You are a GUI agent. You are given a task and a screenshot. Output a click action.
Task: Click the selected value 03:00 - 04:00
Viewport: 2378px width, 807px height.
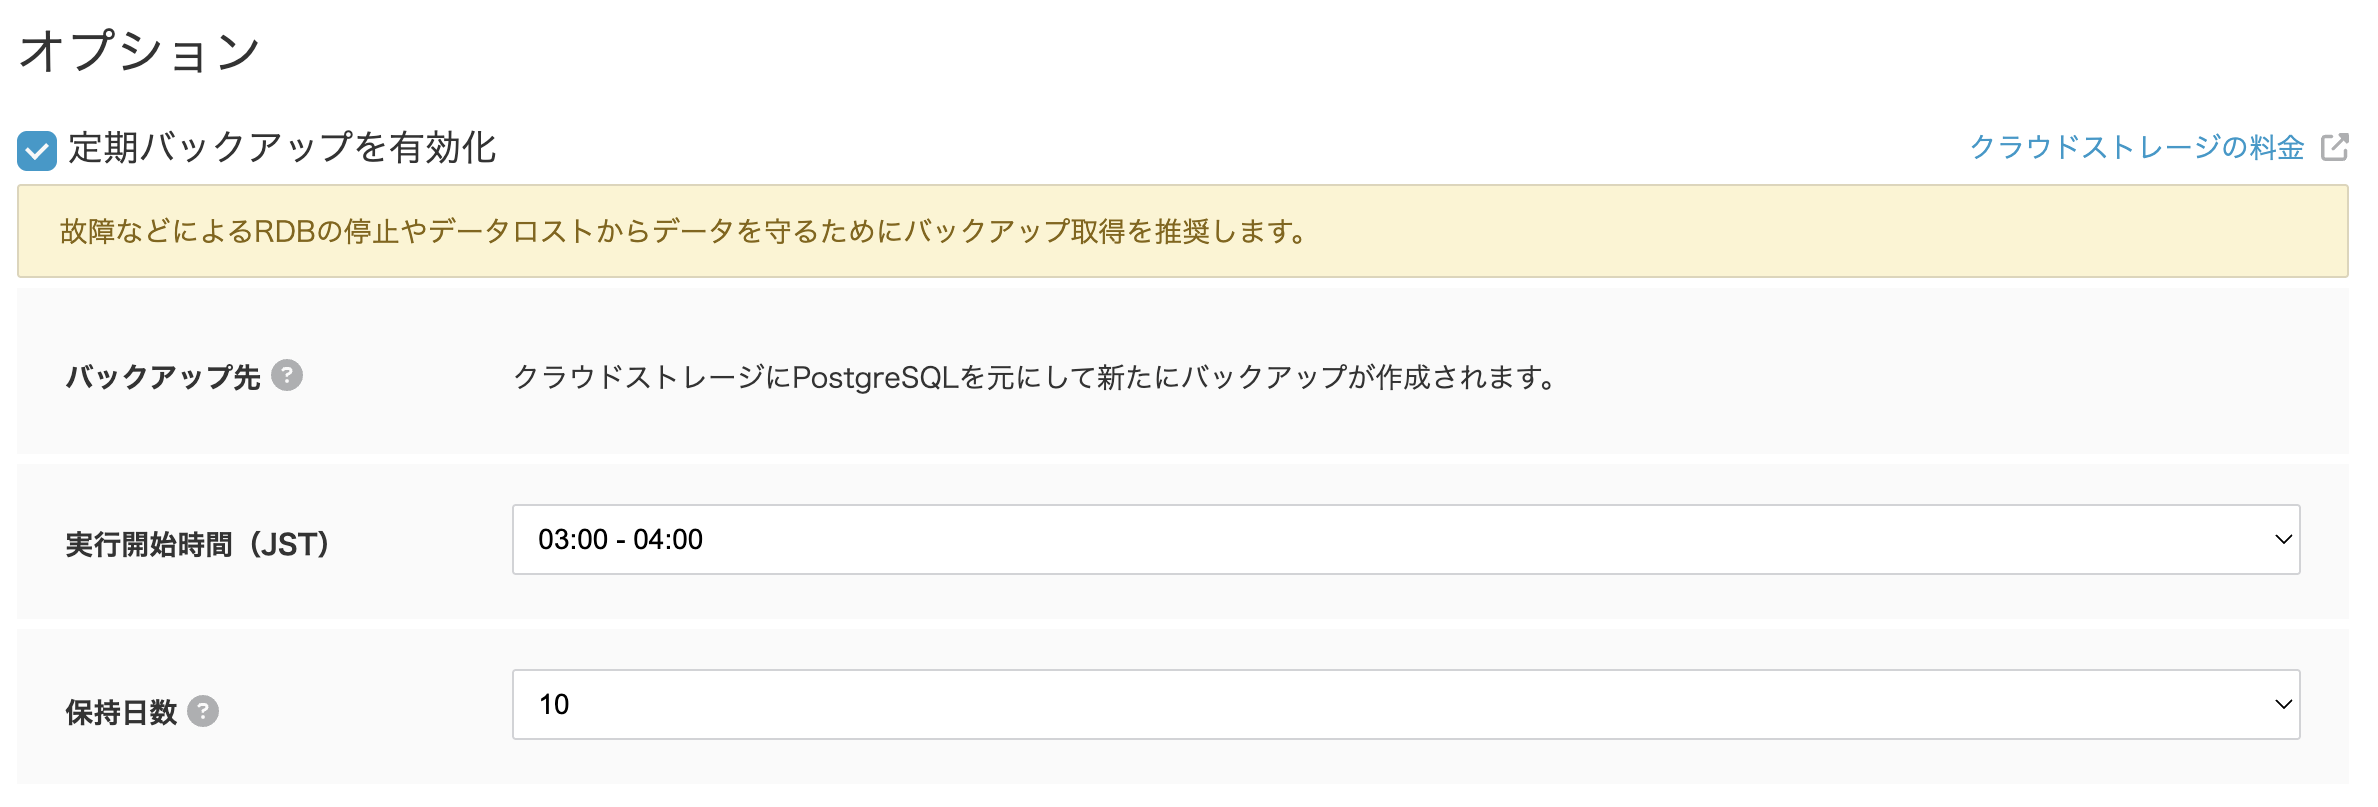pos(620,540)
